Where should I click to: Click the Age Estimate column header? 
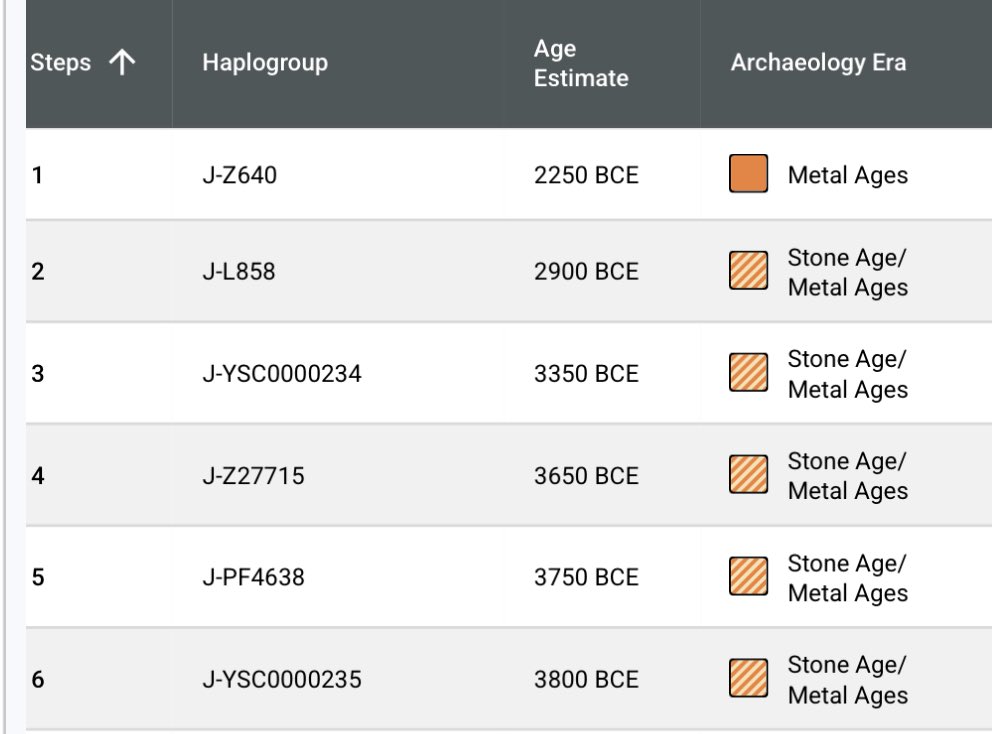coord(580,64)
